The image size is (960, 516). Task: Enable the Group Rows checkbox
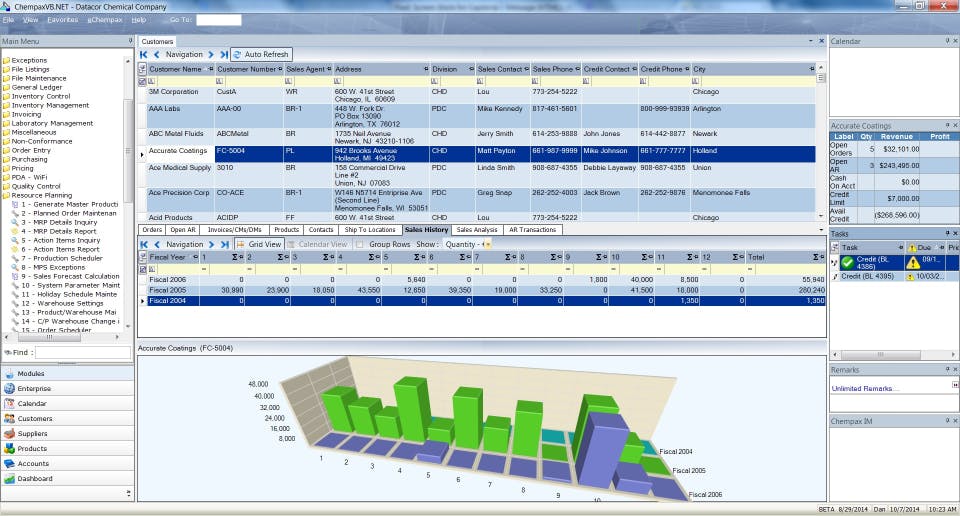coord(360,244)
